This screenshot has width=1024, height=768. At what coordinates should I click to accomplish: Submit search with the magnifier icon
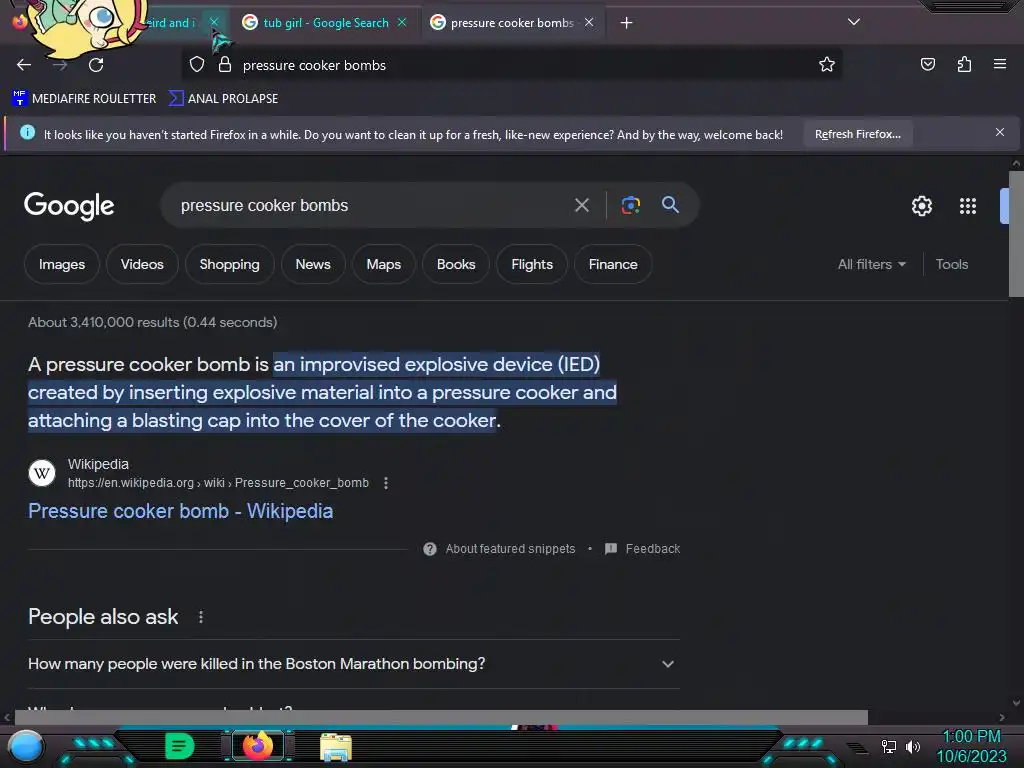click(x=670, y=204)
